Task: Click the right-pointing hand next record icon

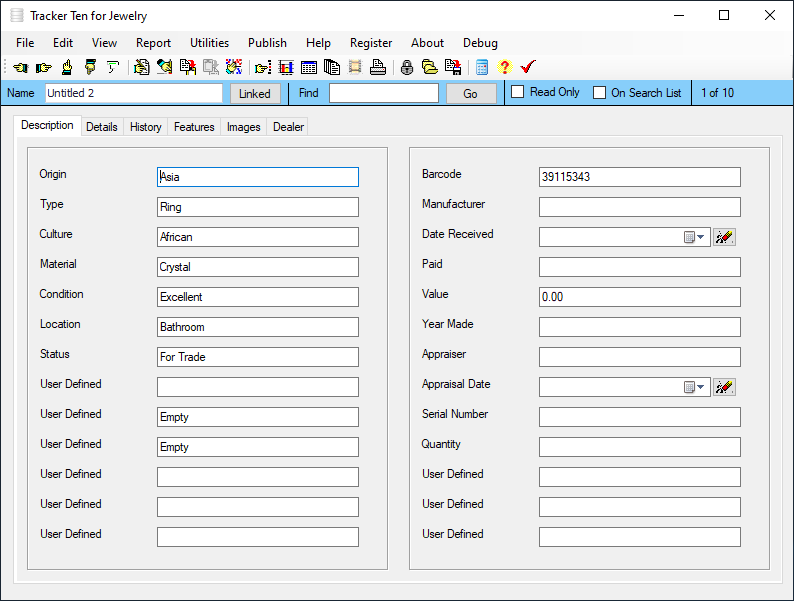Action: pyautogui.click(x=44, y=67)
